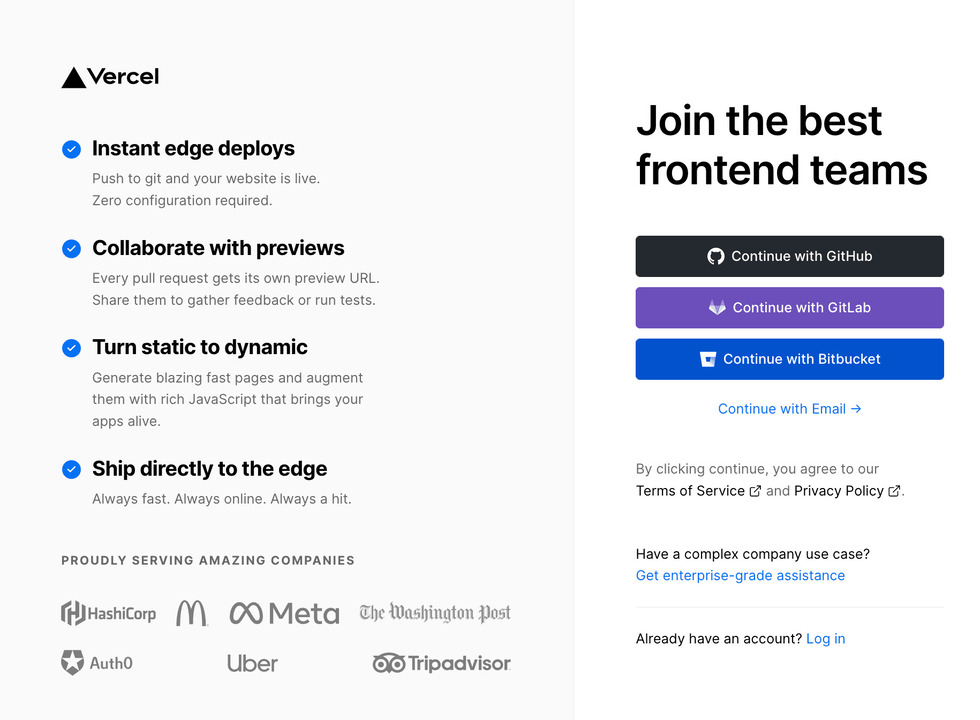The width and height of the screenshot is (980, 720).
Task: Follow the Log in link
Action: point(826,639)
